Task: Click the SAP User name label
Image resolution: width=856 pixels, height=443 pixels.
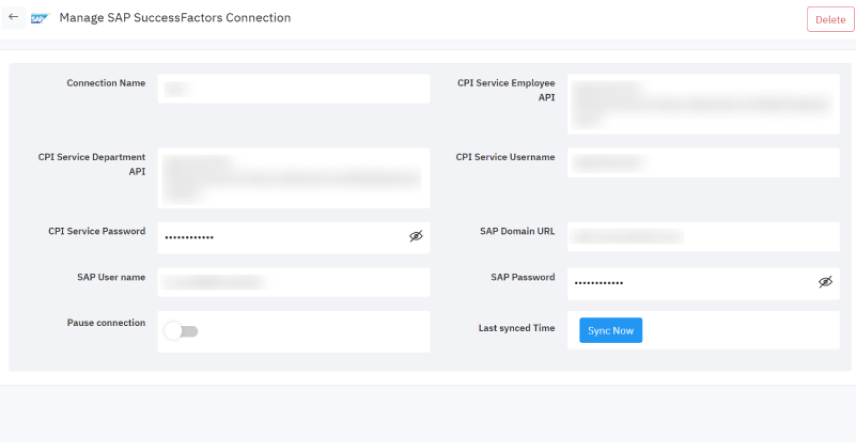Action: click(x=111, y=277)
